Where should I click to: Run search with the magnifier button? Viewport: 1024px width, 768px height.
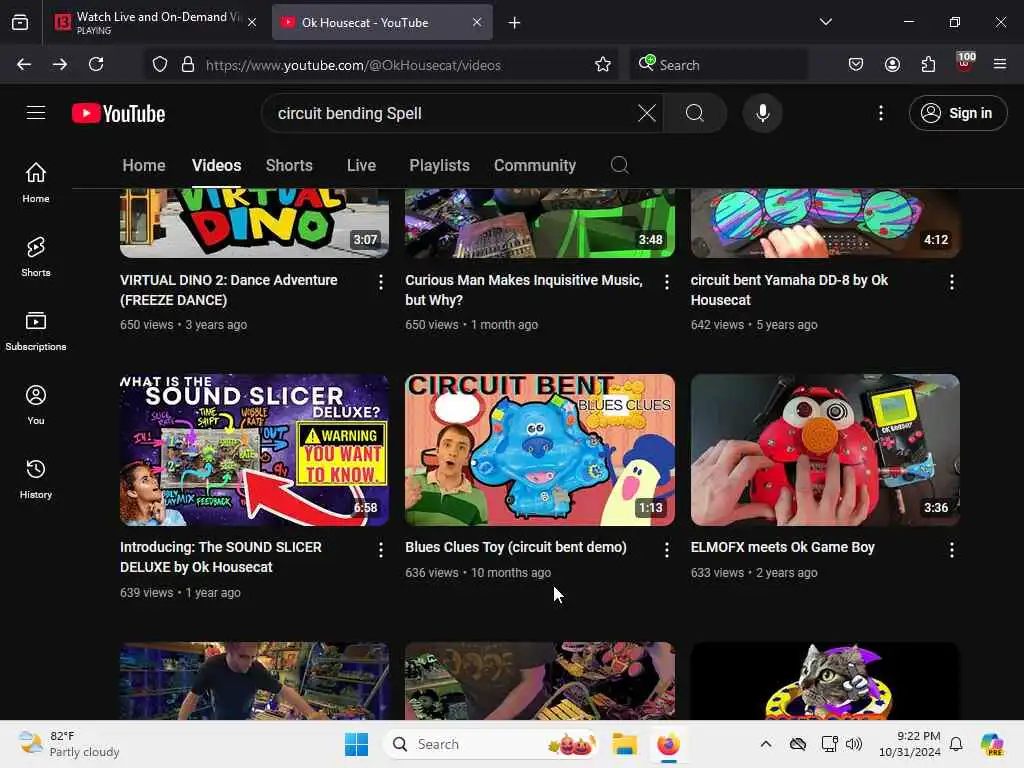(695, 113)
